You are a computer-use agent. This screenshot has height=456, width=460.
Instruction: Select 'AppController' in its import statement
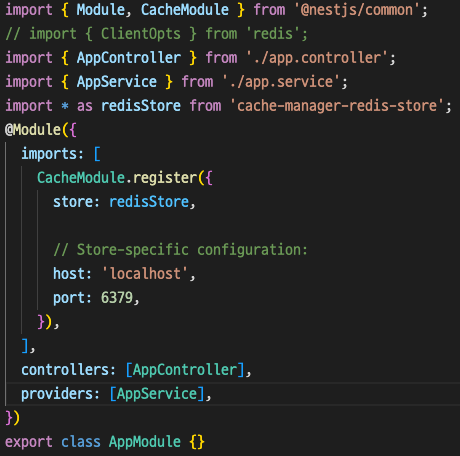pyautogui.click(x=129, y=58)
